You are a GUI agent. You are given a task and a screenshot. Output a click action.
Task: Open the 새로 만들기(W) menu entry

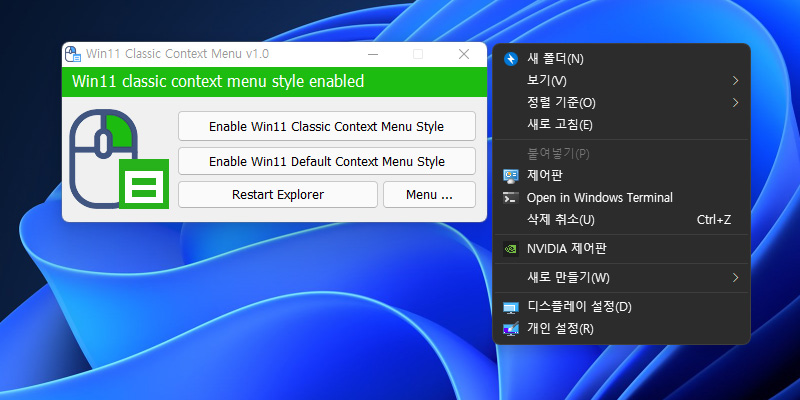621,278
